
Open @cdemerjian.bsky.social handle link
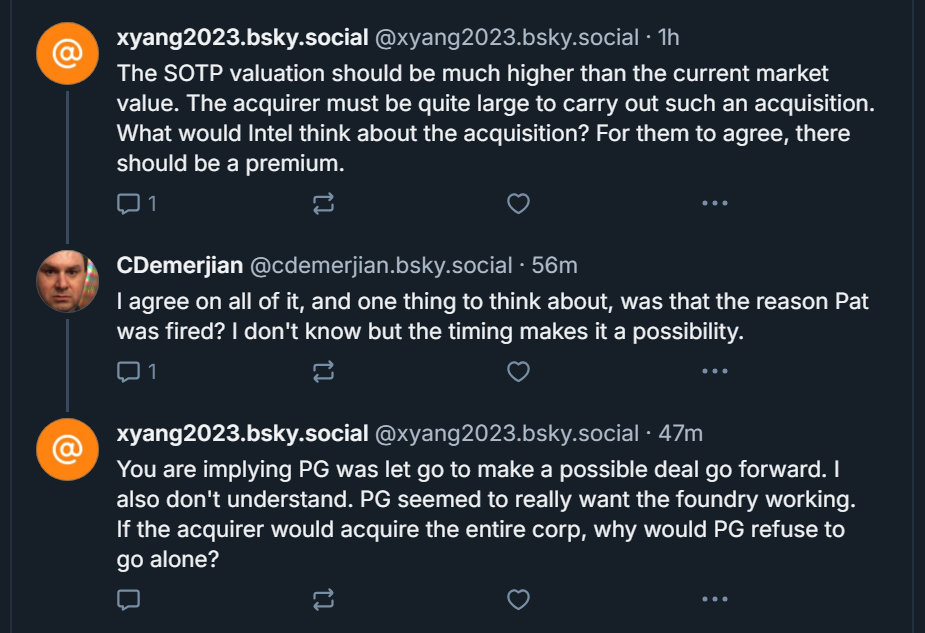coord(380,266)
